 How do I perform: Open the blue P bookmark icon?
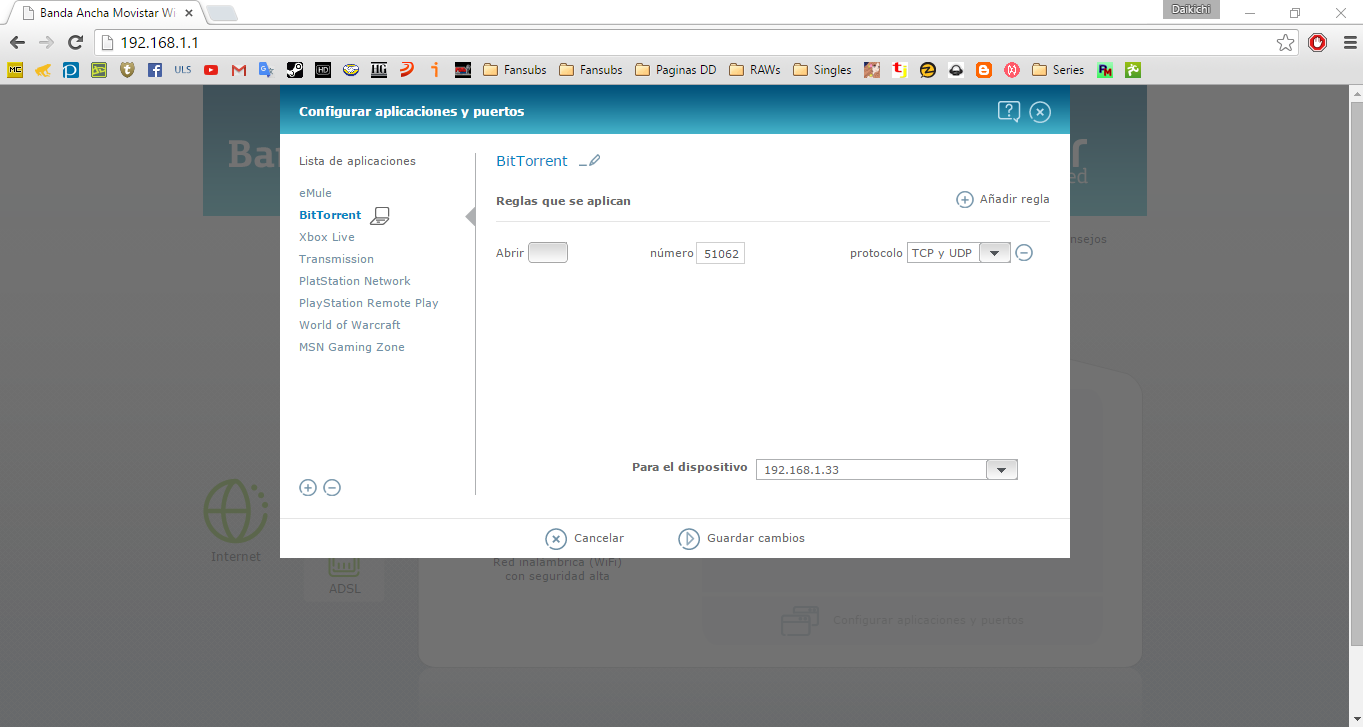point(71,70)
